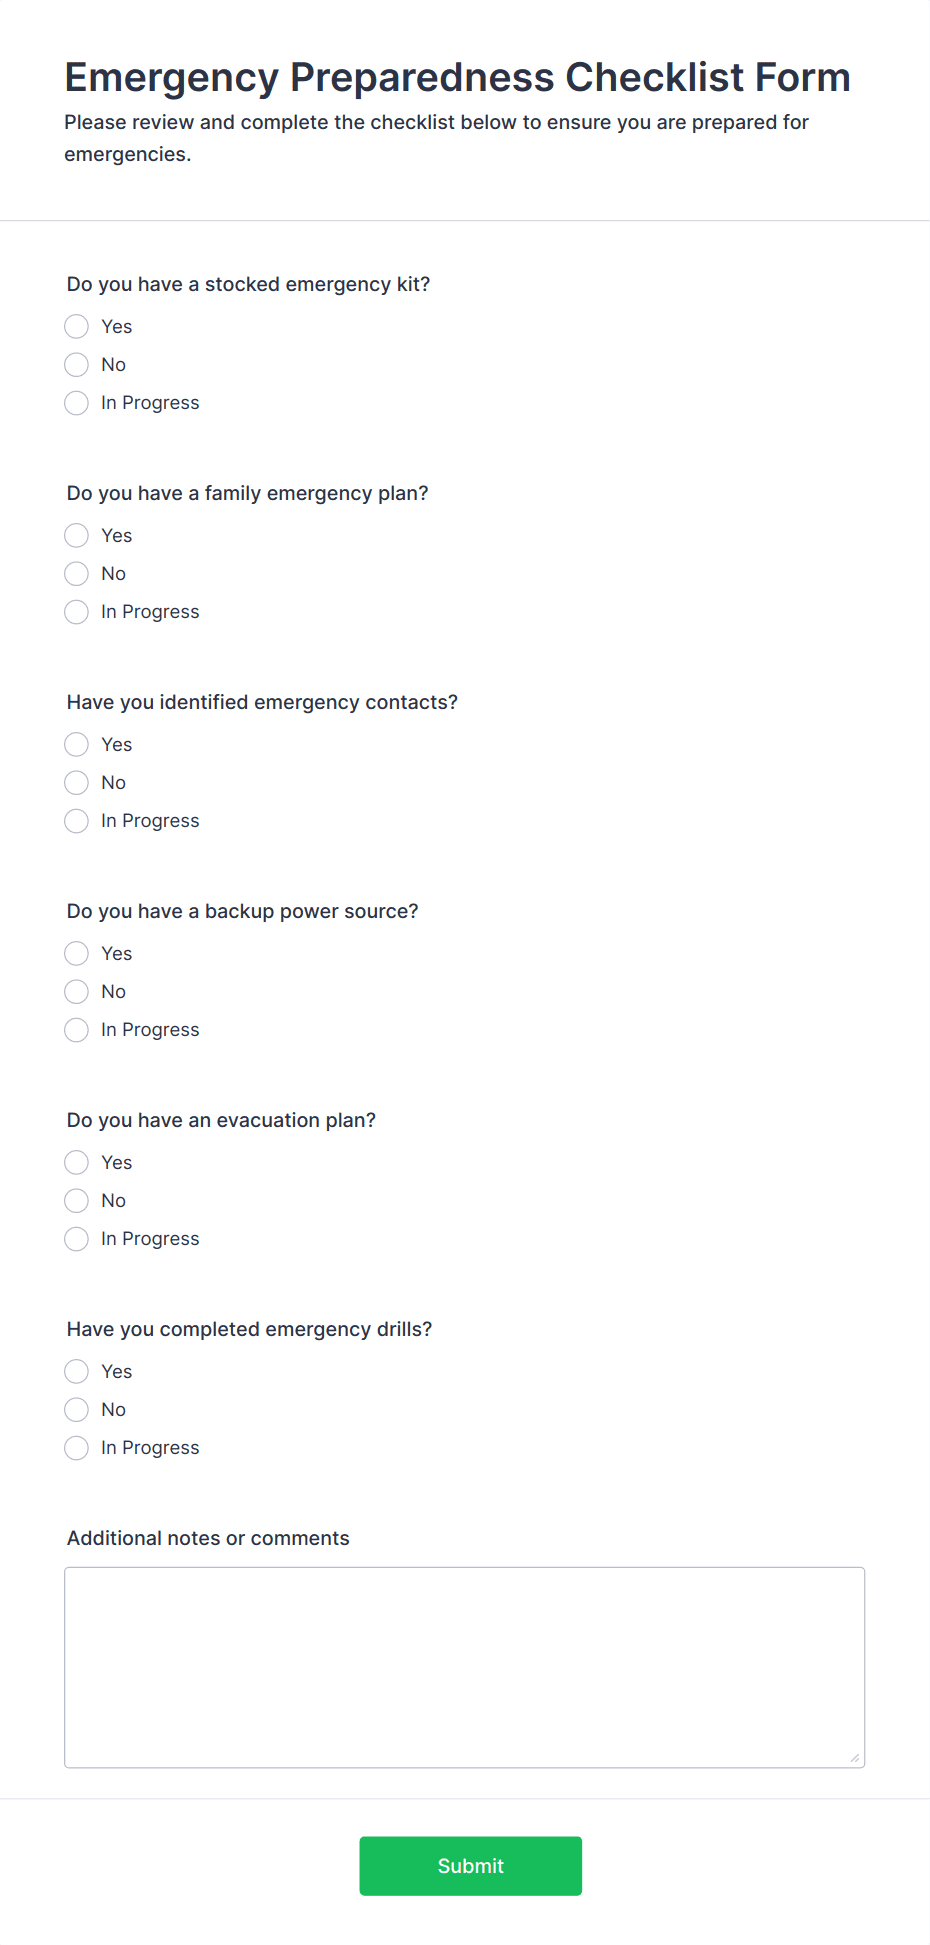Click the additional notes text area

pyautogui.click(x=464, y=1665)
